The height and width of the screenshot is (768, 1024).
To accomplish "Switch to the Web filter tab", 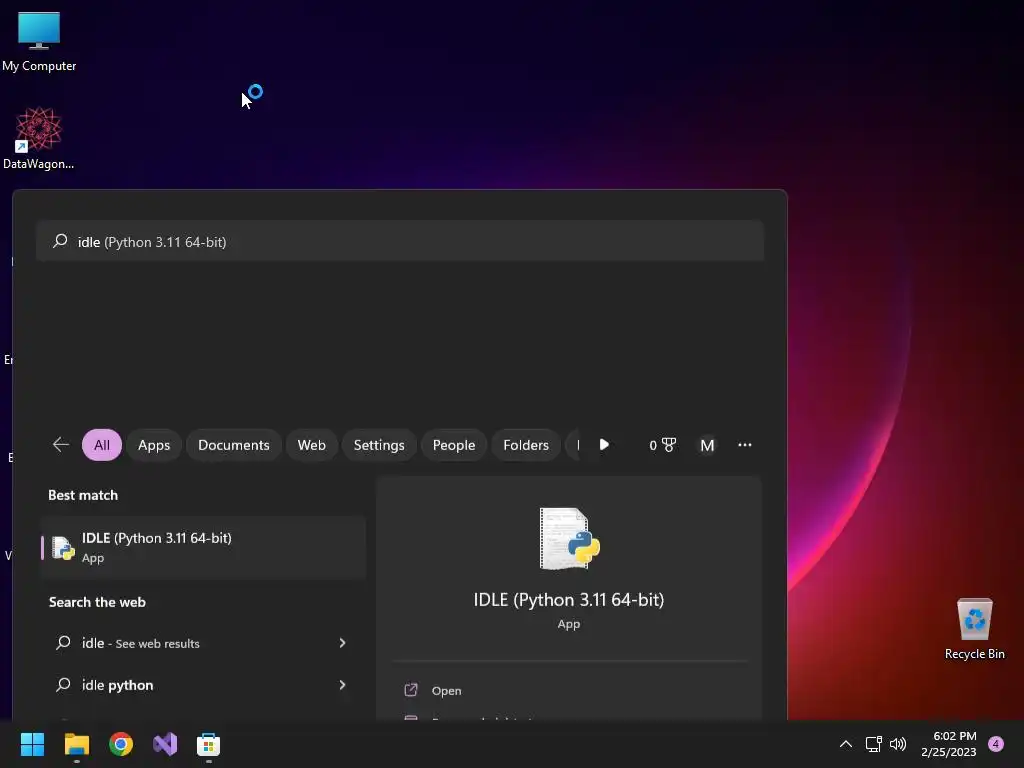I will [312, 445].
